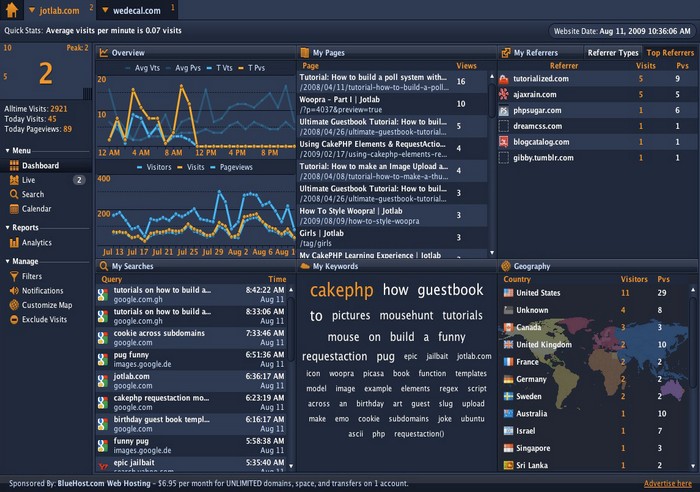Viewport: 700px width, 492px height.
Task: Select the 'Girls | Jotlab' page row
Action: (392, 238)
